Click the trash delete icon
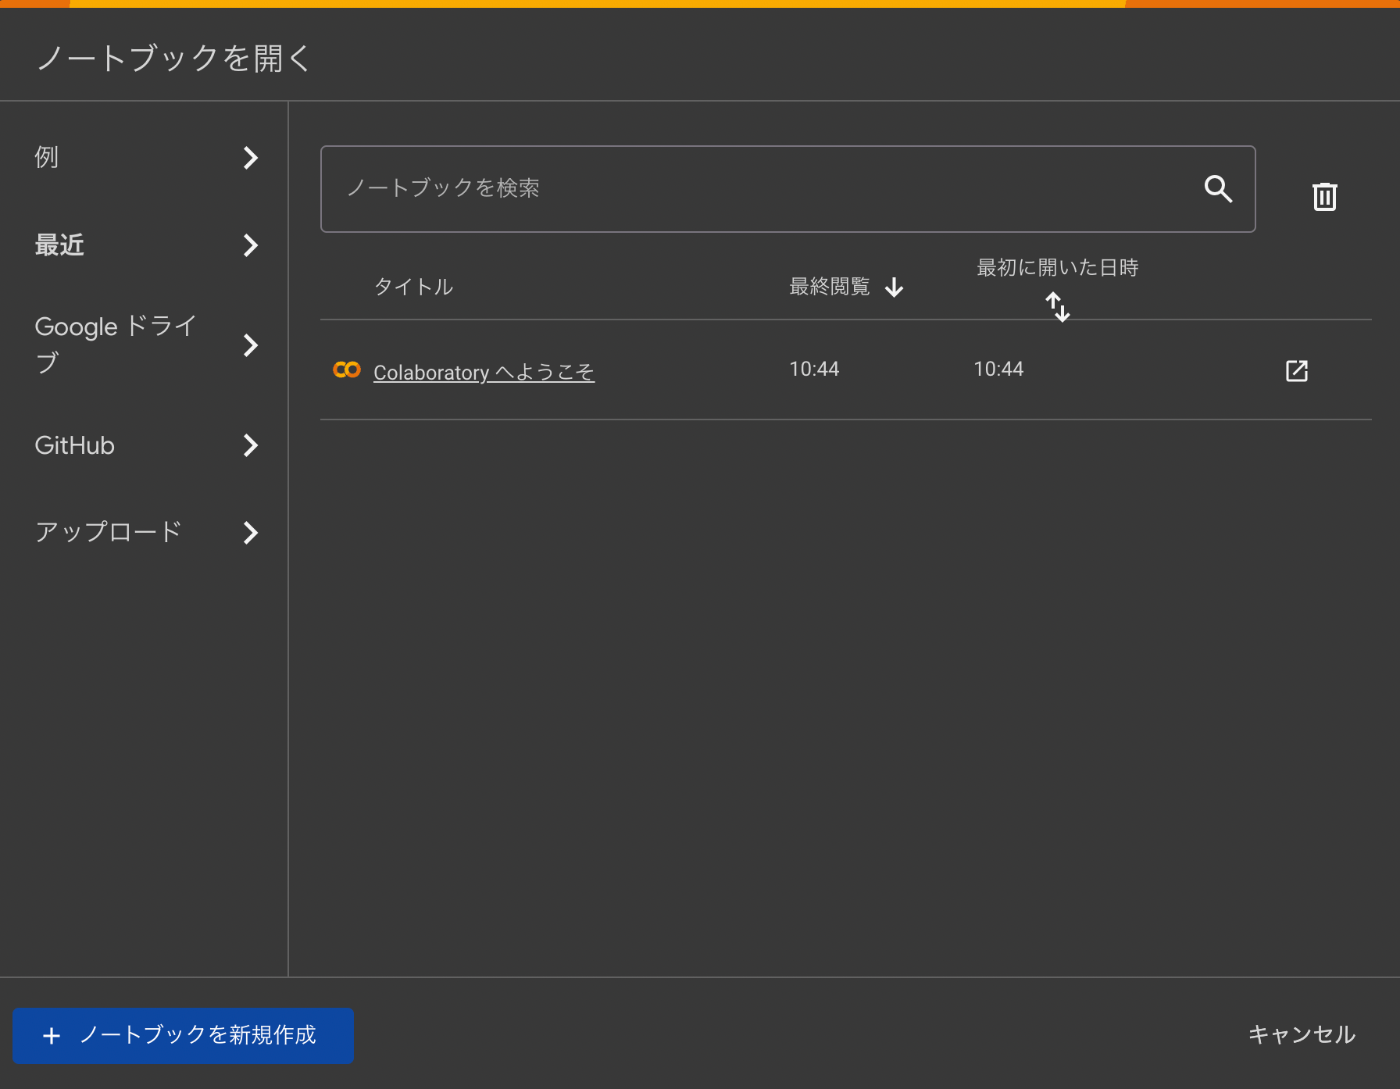This screenshot has height=1089, width=1400. tap(1325, 196)
